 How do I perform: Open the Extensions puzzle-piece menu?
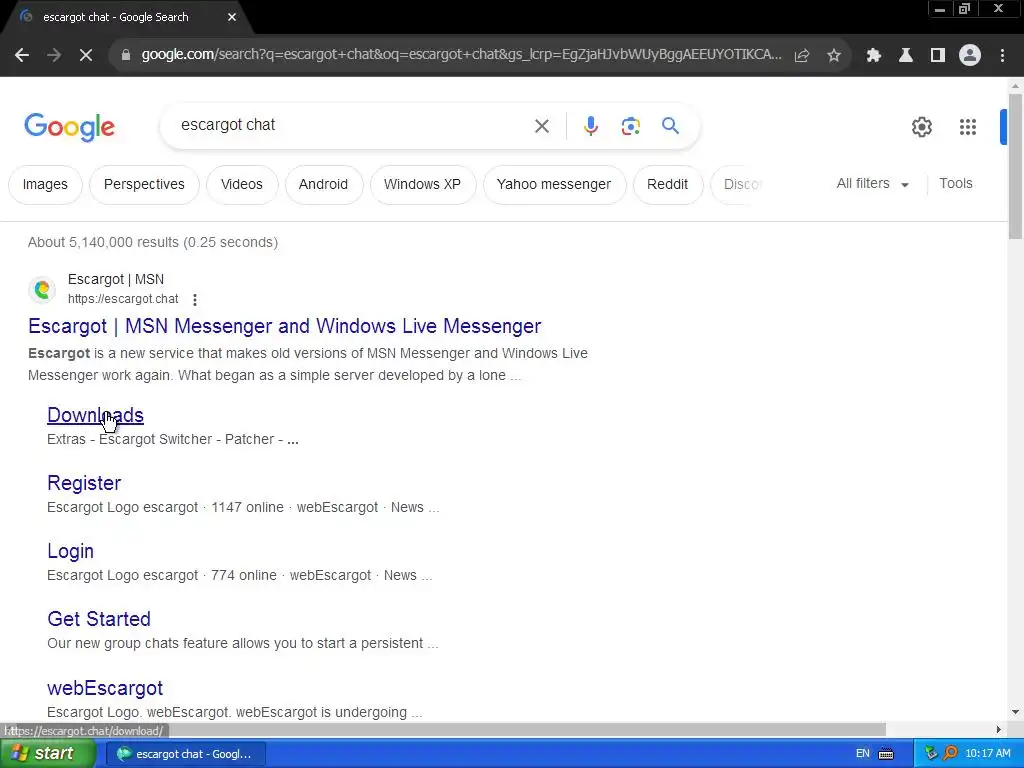click(x=873, y=56)
